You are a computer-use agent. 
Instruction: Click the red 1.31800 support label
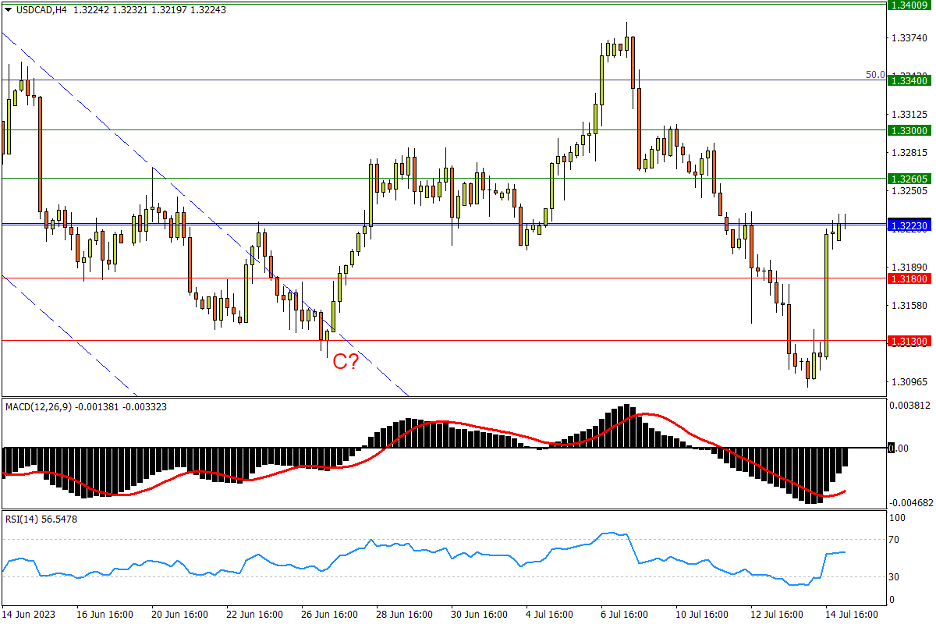pos(909,279)
